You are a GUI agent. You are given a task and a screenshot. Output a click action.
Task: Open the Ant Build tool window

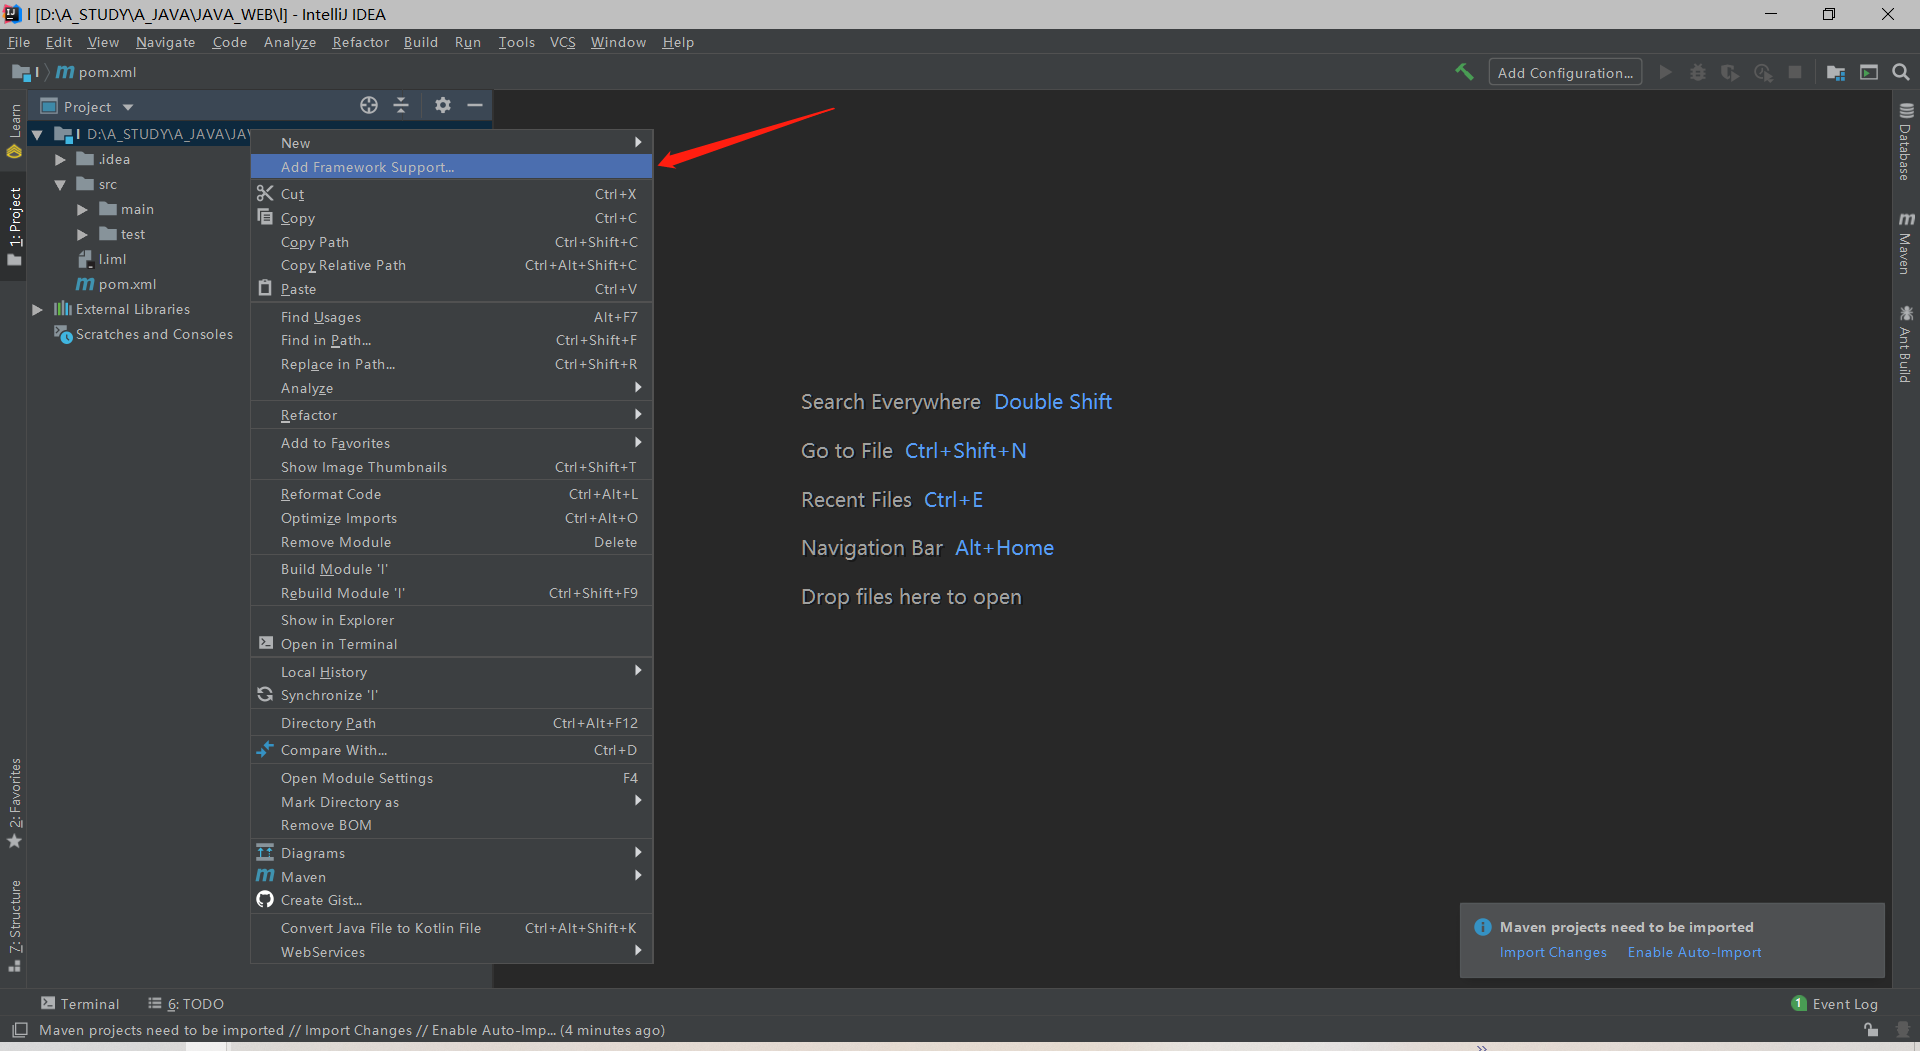tap(1906, 344)
